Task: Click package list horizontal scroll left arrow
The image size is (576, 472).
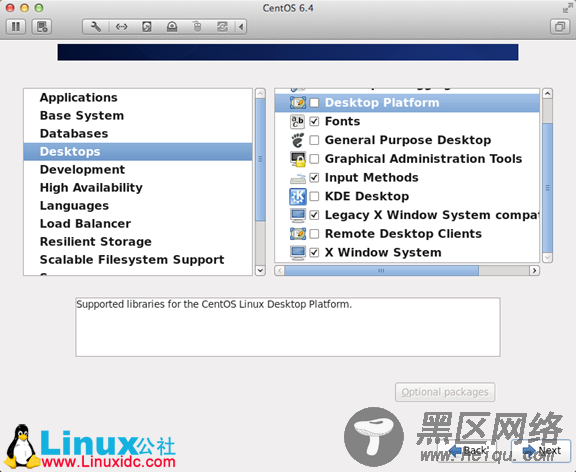Action: [x=280, y=271]
